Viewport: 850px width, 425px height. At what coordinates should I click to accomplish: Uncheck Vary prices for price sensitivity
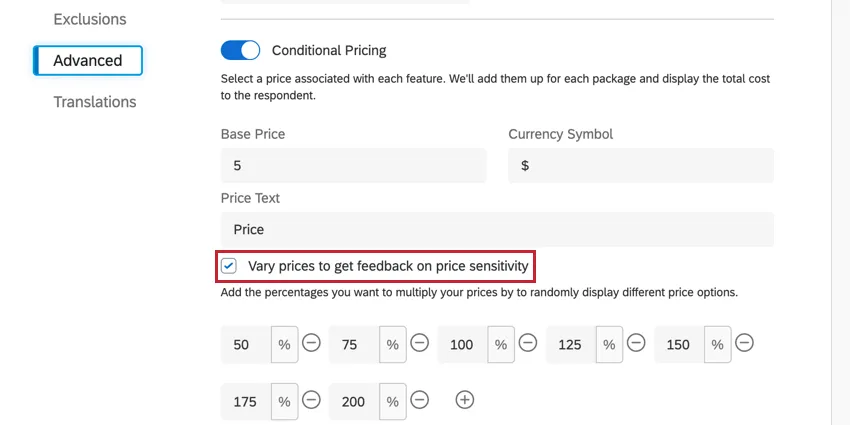click(230, 266)
